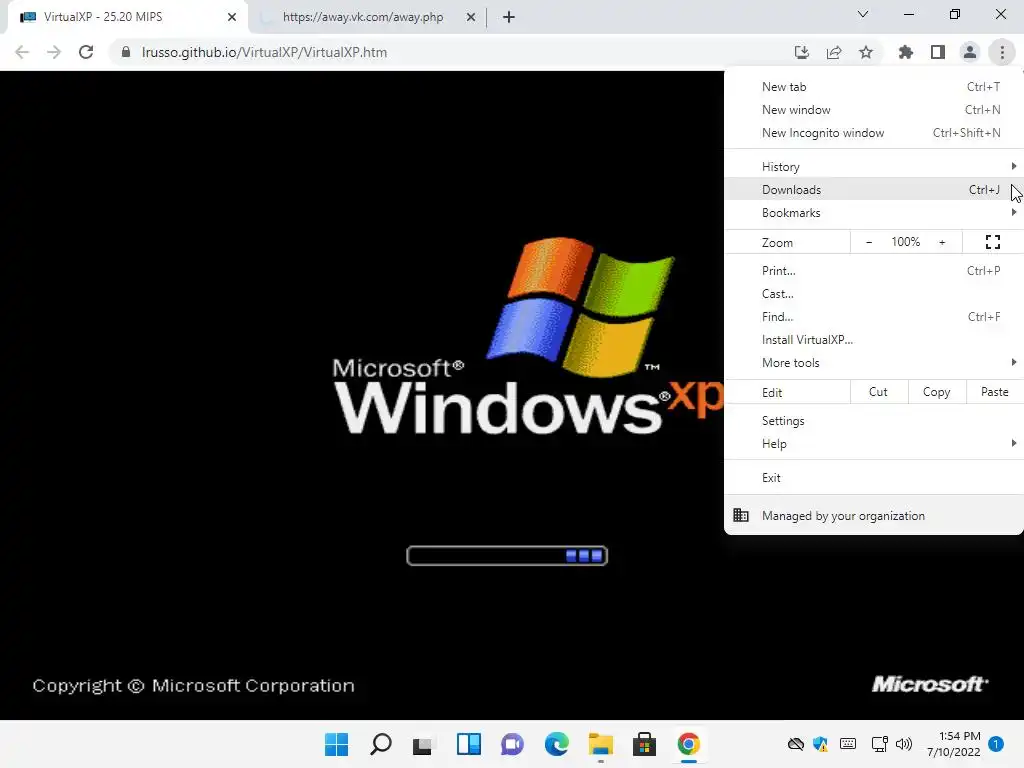The height and width of the screenshot is (768, 1024).
Task: Expand the Help submenu
Action: point(874,444)
